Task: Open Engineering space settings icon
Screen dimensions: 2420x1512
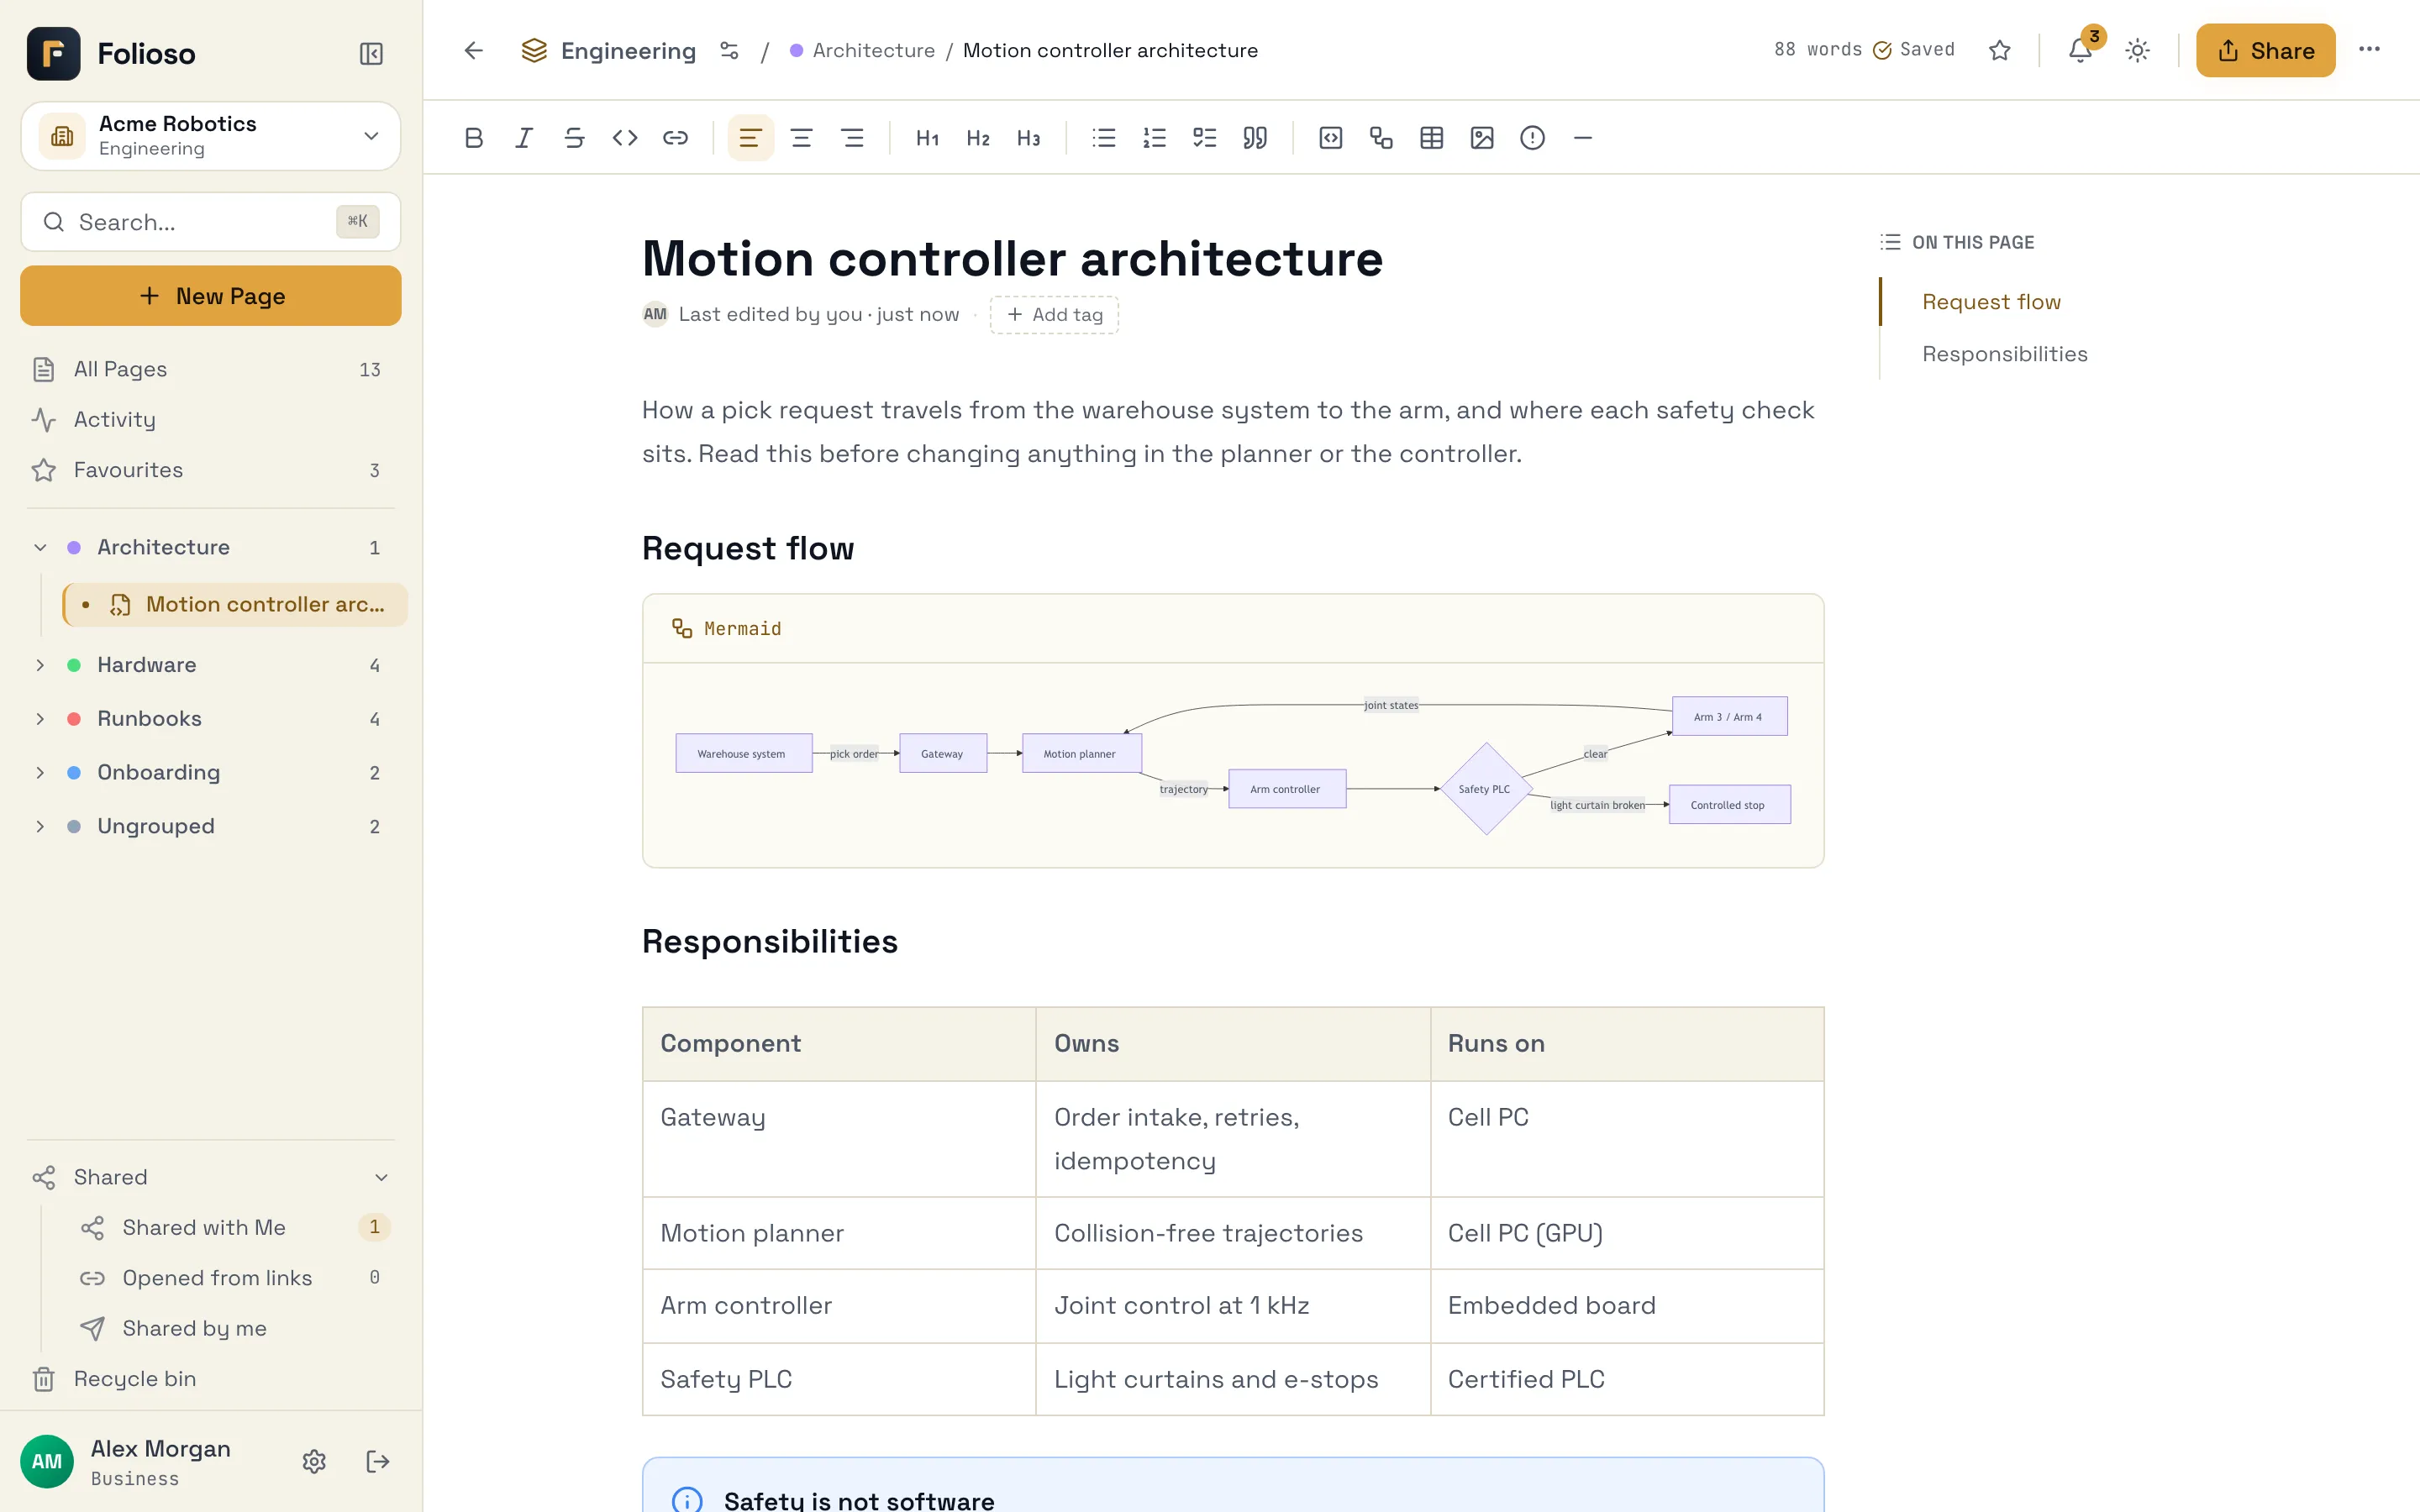Action: (x=730, y=50)
